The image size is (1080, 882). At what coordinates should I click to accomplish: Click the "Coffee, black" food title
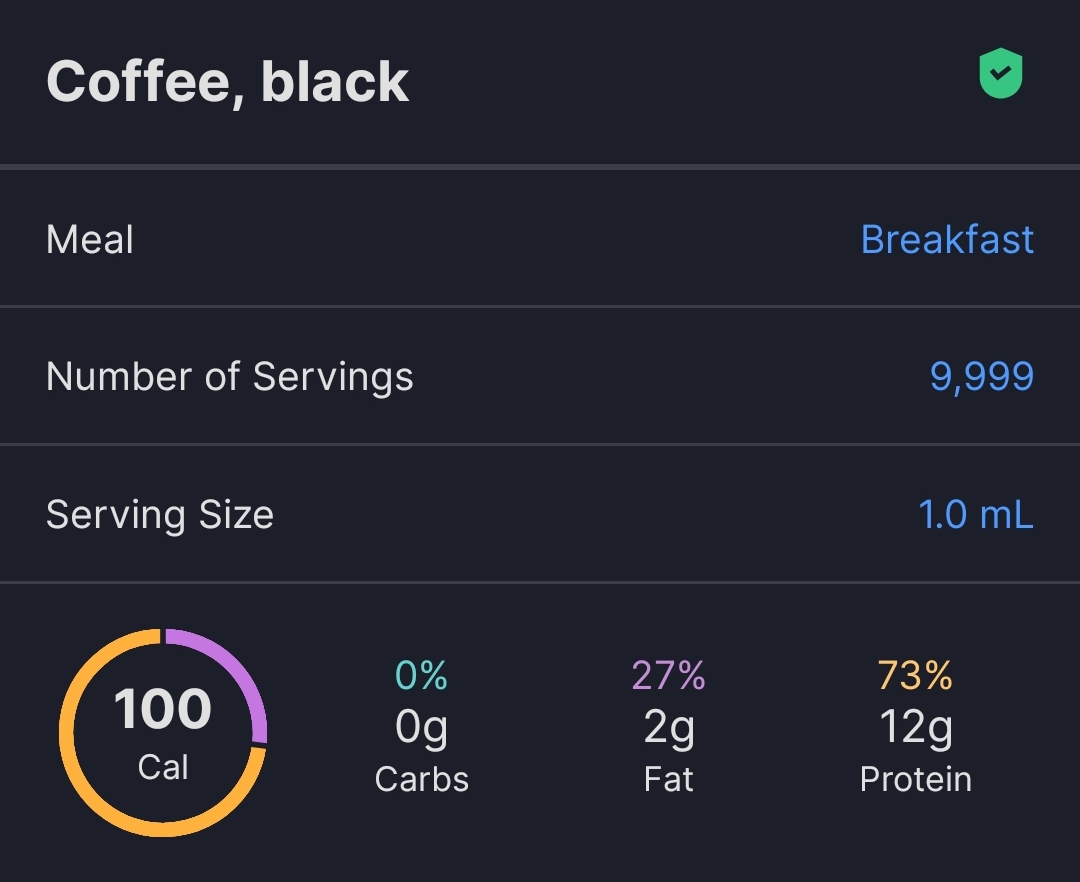[227, 81]
